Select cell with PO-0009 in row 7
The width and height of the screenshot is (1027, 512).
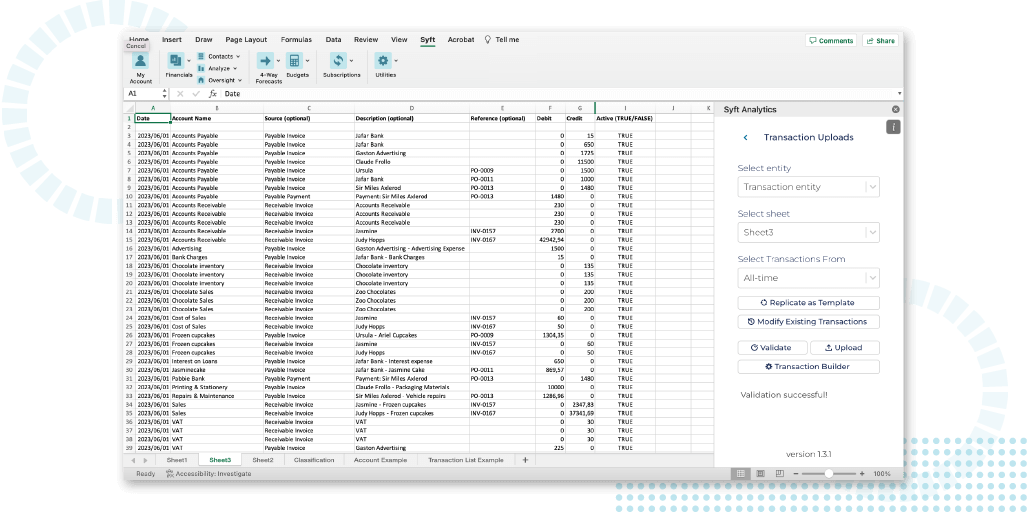[502, 170]
